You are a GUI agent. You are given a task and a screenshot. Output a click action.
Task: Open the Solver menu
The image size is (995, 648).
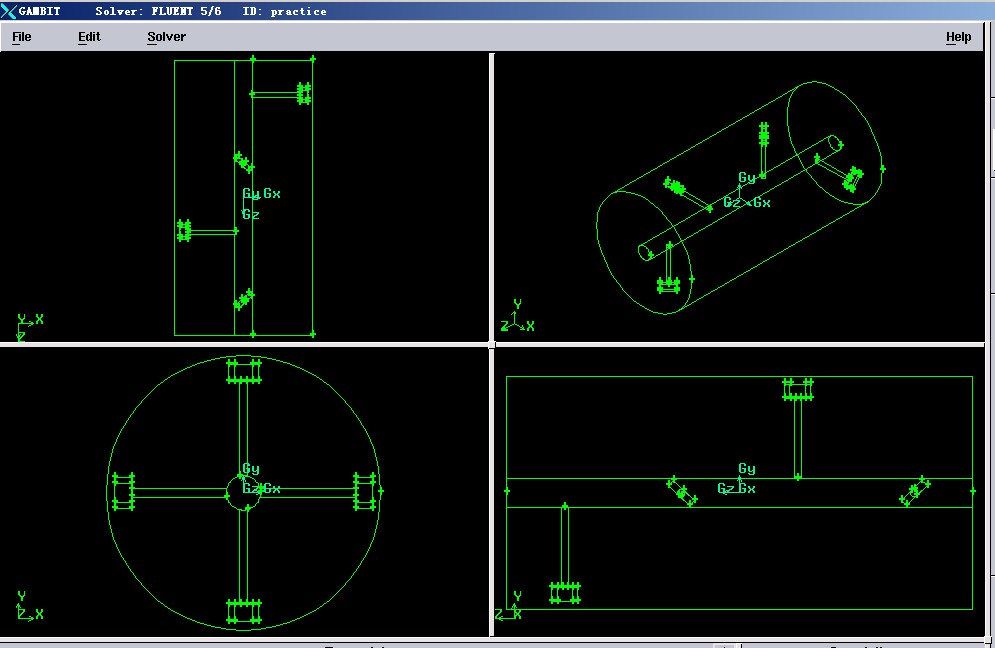(x=166, y=37)
